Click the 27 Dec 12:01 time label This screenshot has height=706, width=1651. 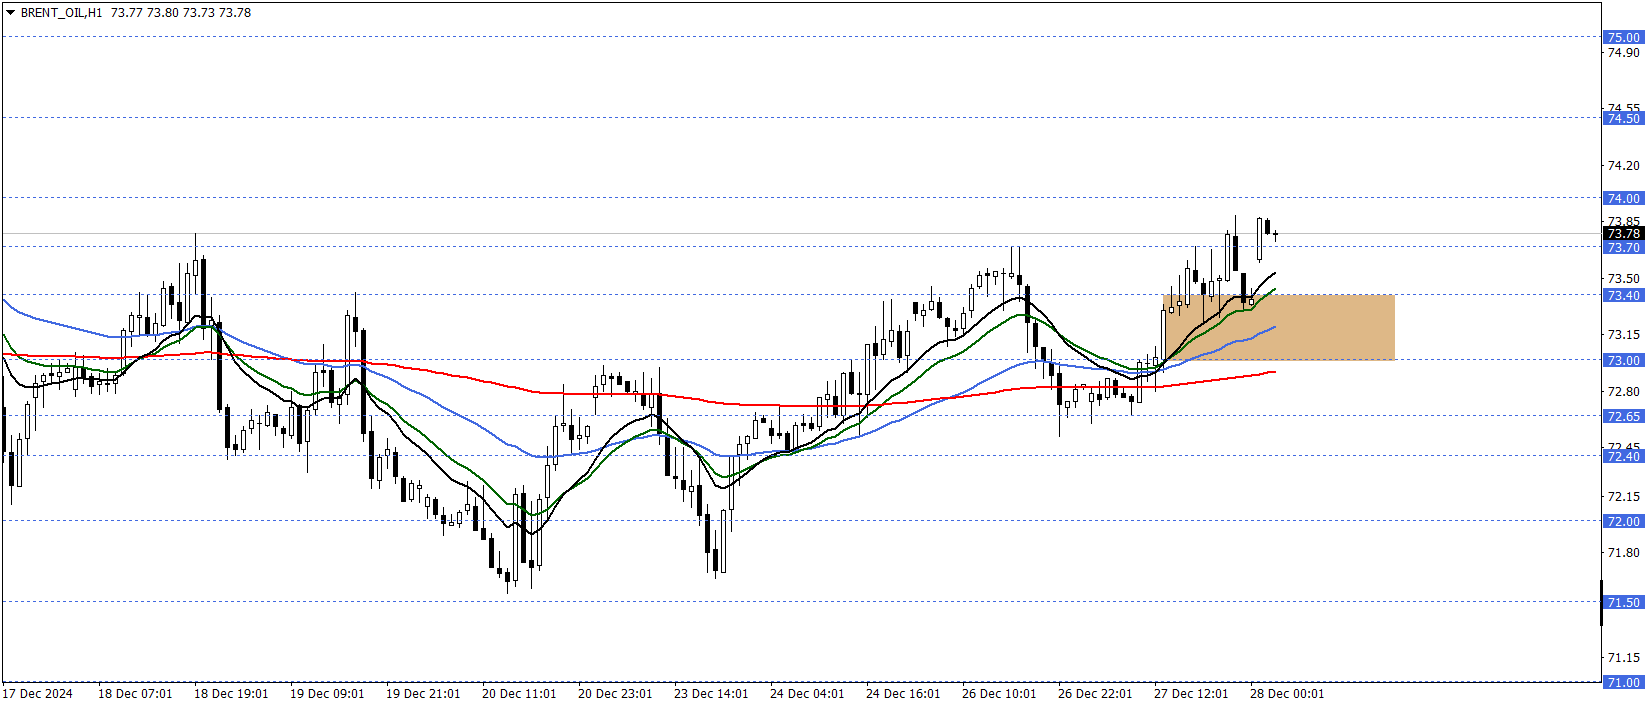coord(1191,693)
